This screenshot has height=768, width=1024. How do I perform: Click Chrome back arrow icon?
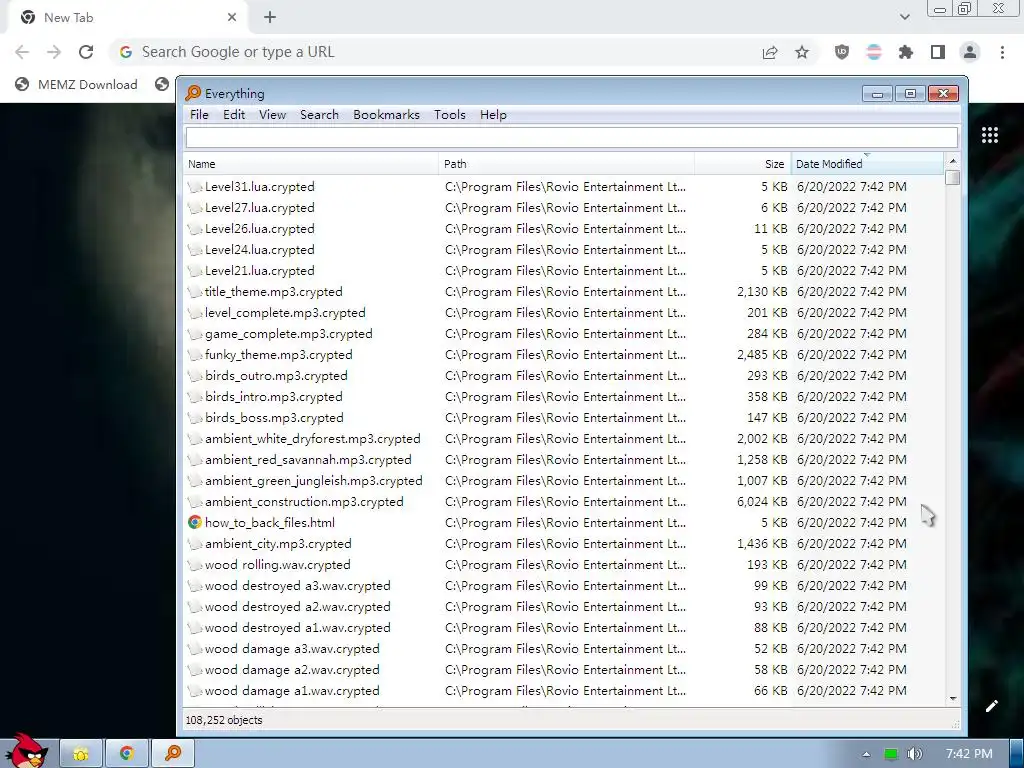tap(22, 52)
